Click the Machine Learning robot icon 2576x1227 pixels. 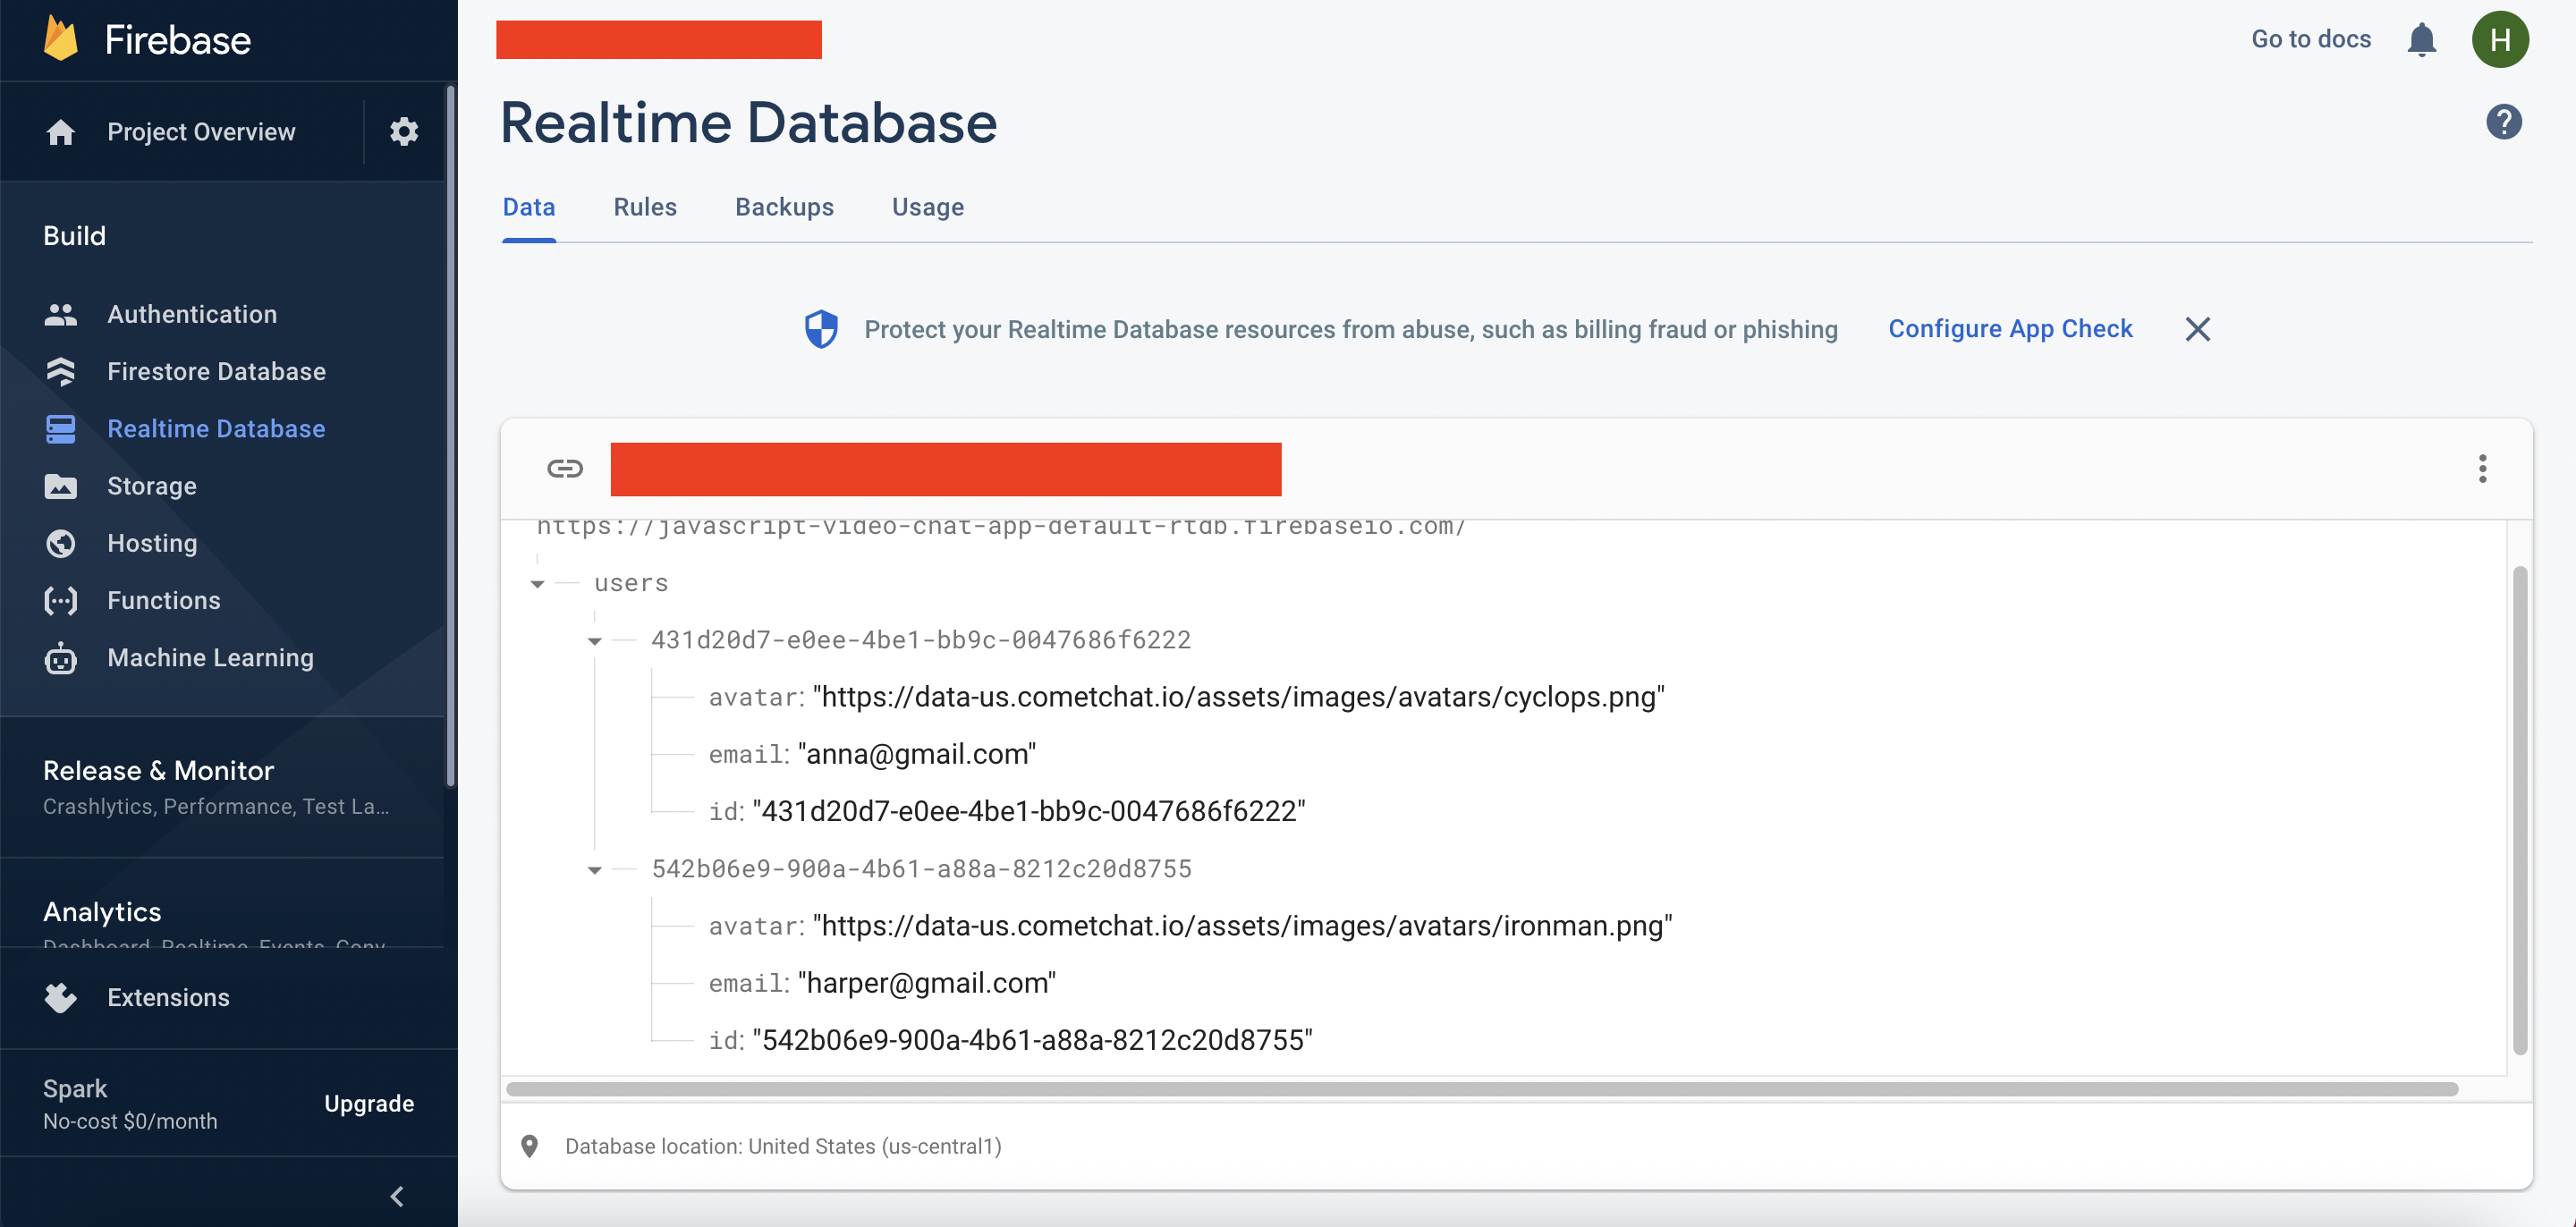(x=60, y=658)
